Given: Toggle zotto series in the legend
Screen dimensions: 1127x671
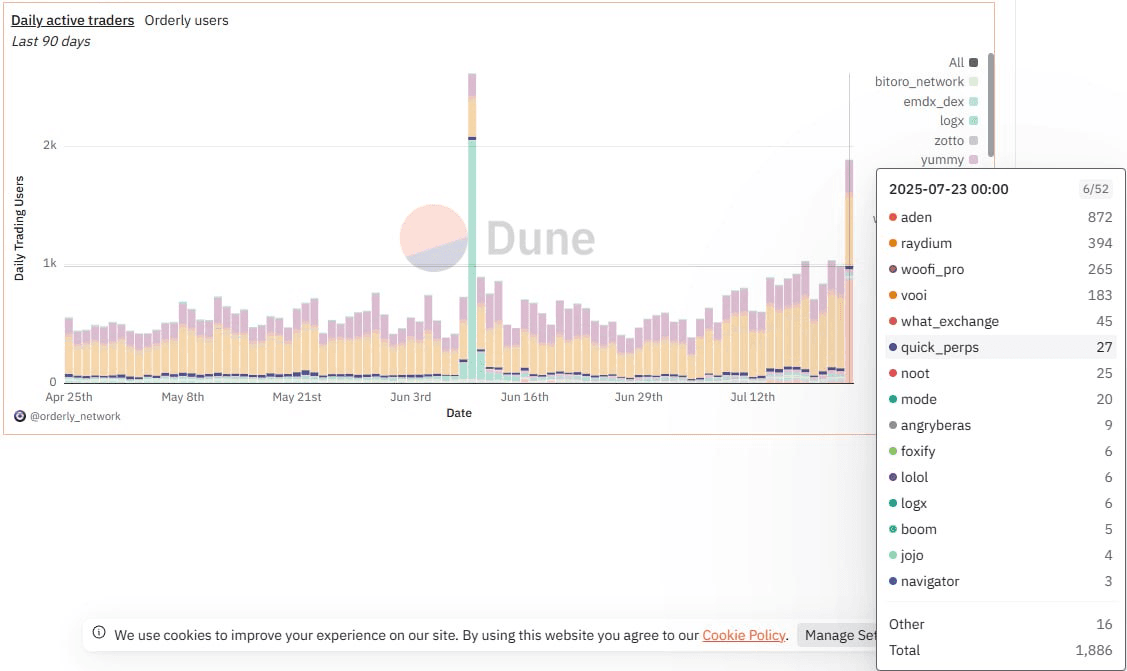Looking at the screenshot, I should point(955,141).
